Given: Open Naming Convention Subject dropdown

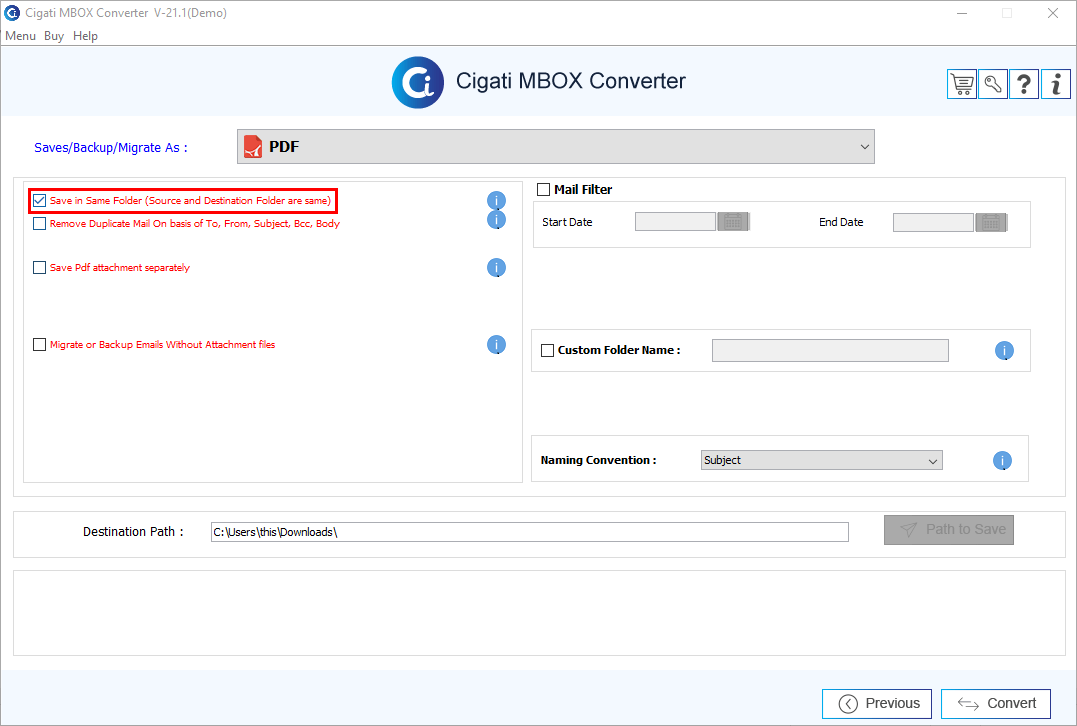Looking at the screenshot, I should 821,460.
